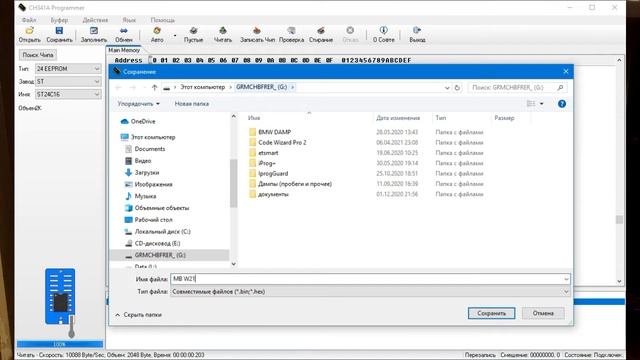
Task: Click the Имя column header
Action: pyautogui.click(x=254, y=118)
